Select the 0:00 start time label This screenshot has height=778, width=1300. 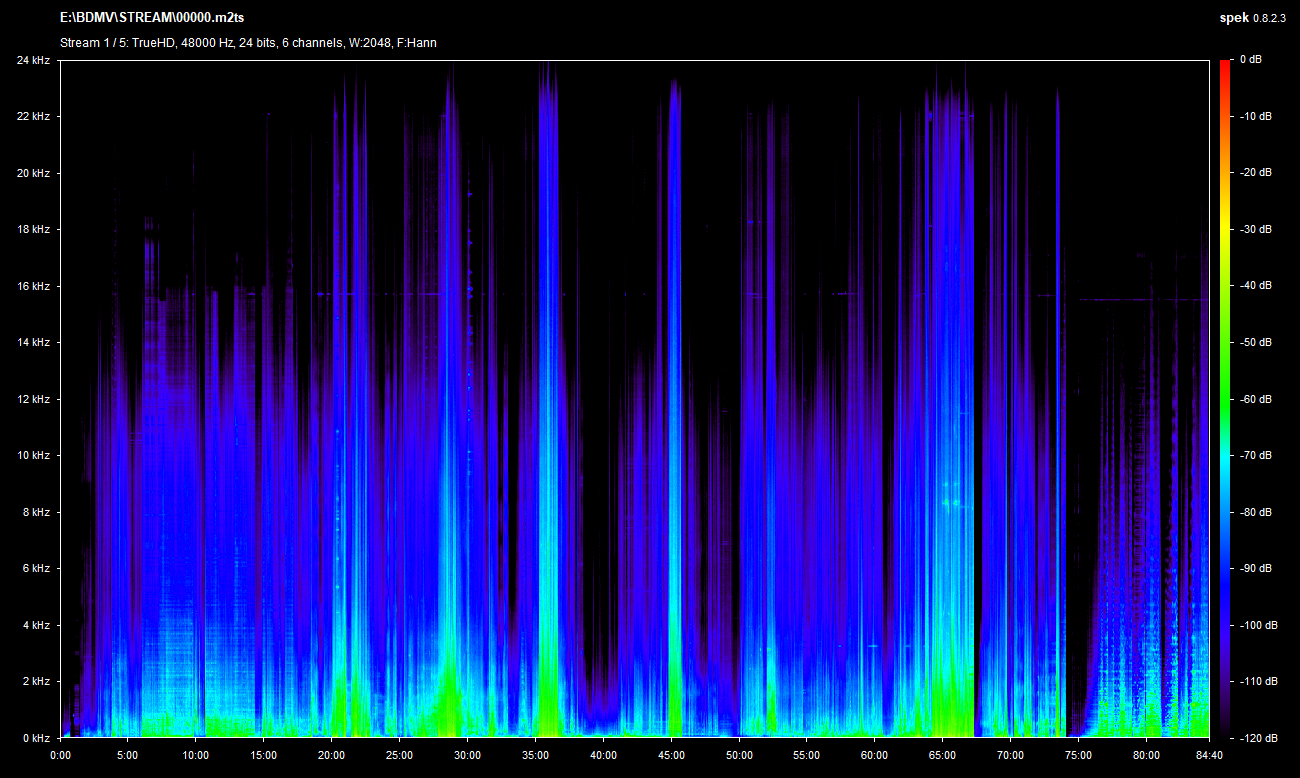click(60, 755)
